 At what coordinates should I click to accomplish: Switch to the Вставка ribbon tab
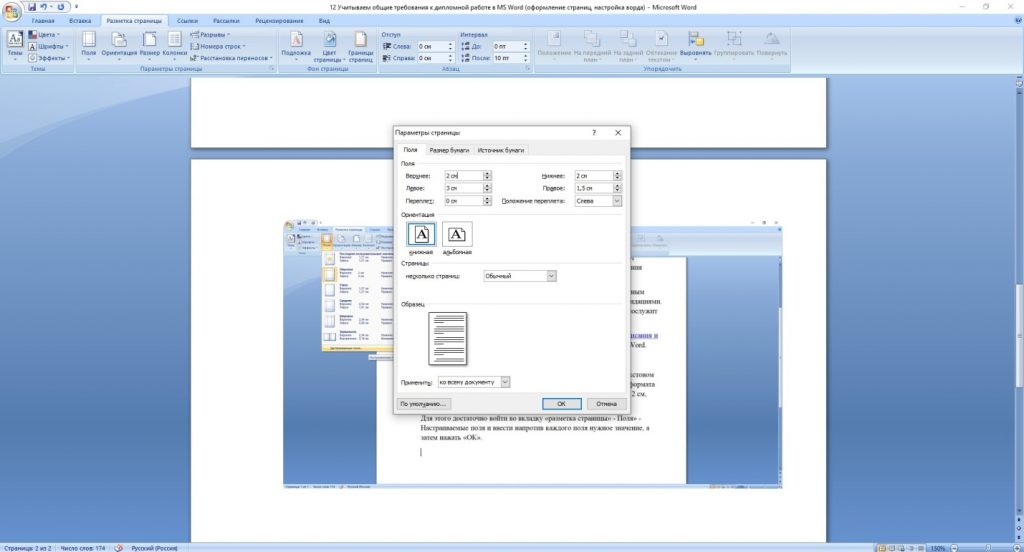coord(80,21)
